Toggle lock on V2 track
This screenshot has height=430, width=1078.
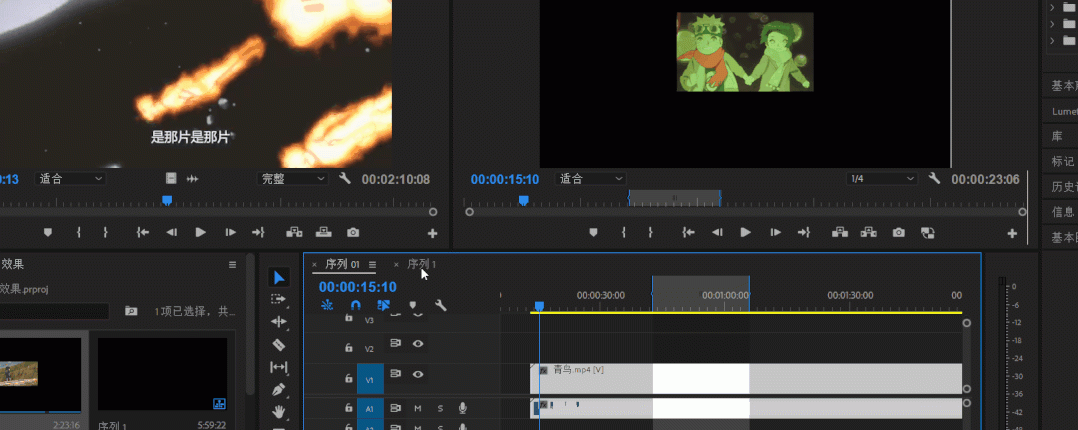[349, 349]
